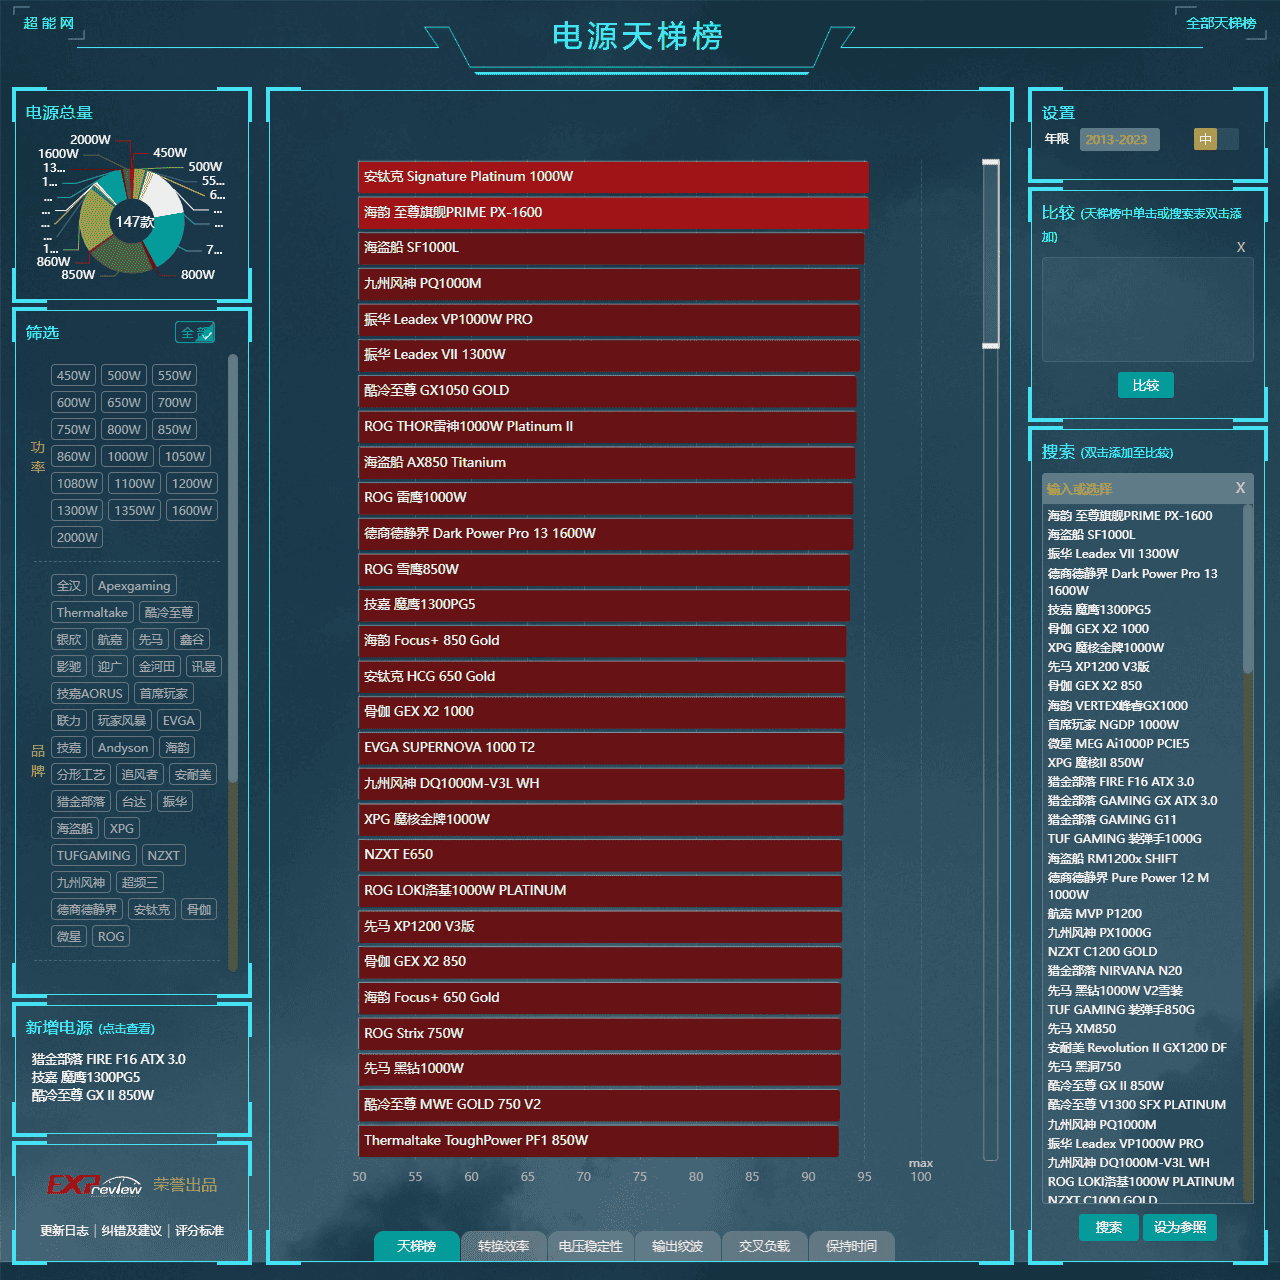Click the chart's vertical scroll handle

click(x=991, y=254)
